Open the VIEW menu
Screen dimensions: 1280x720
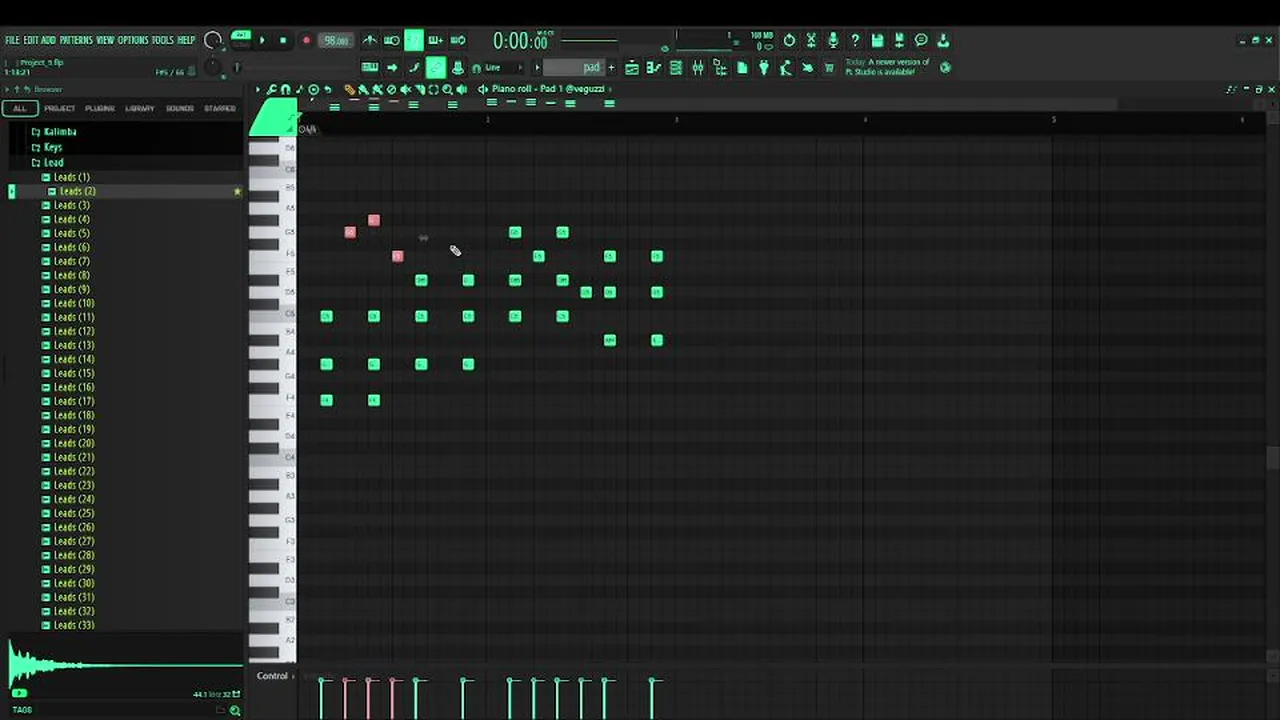click(105, 40)
